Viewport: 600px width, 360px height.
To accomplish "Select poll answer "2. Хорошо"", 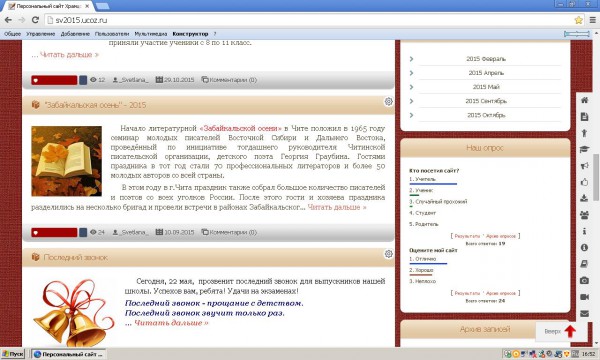I will coord(421,270).
